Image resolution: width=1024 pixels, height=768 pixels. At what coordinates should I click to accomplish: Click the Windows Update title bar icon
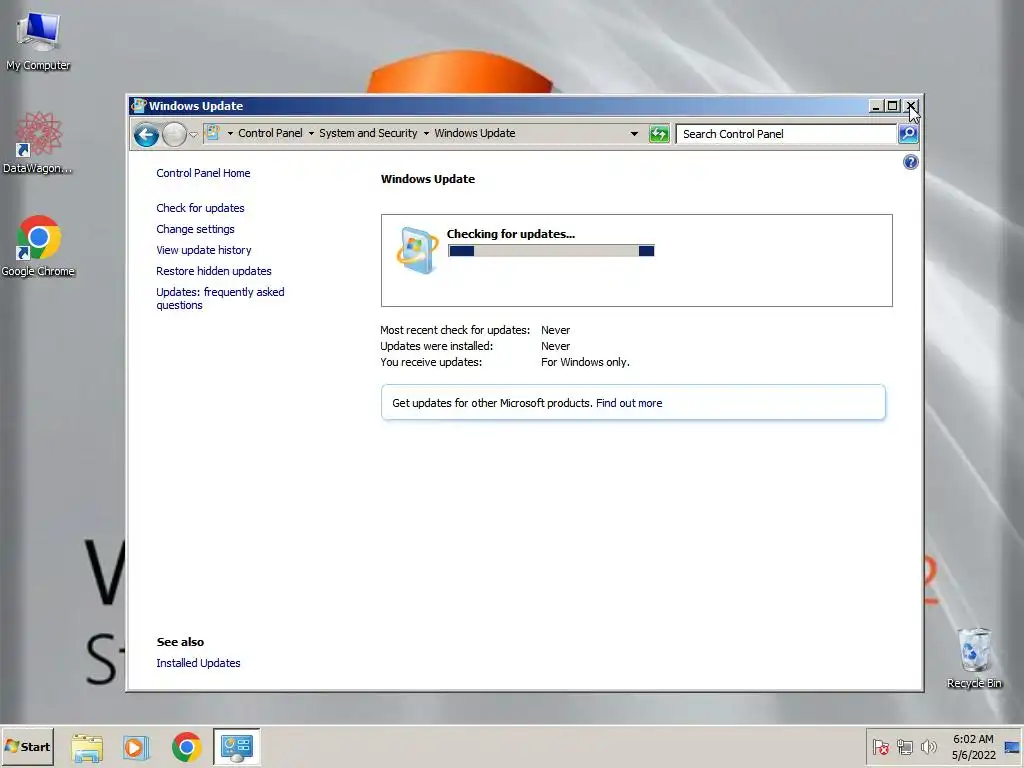click(138, 106)
